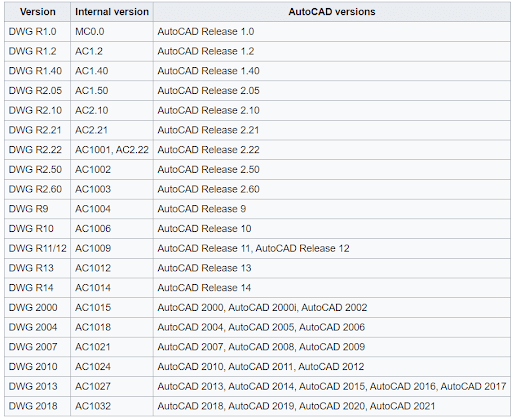512x418 pixels.
Task: Click 'AutoCAD Release 11, AutoCAD Release 12' text
Action: tap(253, 248)
